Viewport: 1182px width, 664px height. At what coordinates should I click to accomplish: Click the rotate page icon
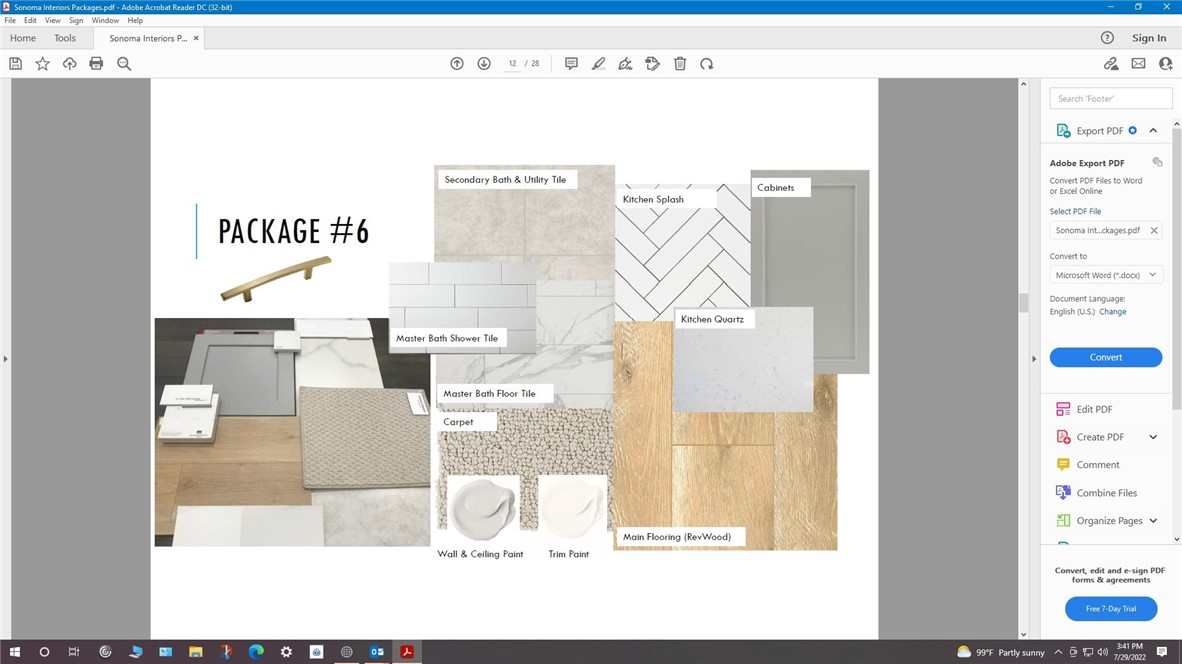[x=707, y=64]
